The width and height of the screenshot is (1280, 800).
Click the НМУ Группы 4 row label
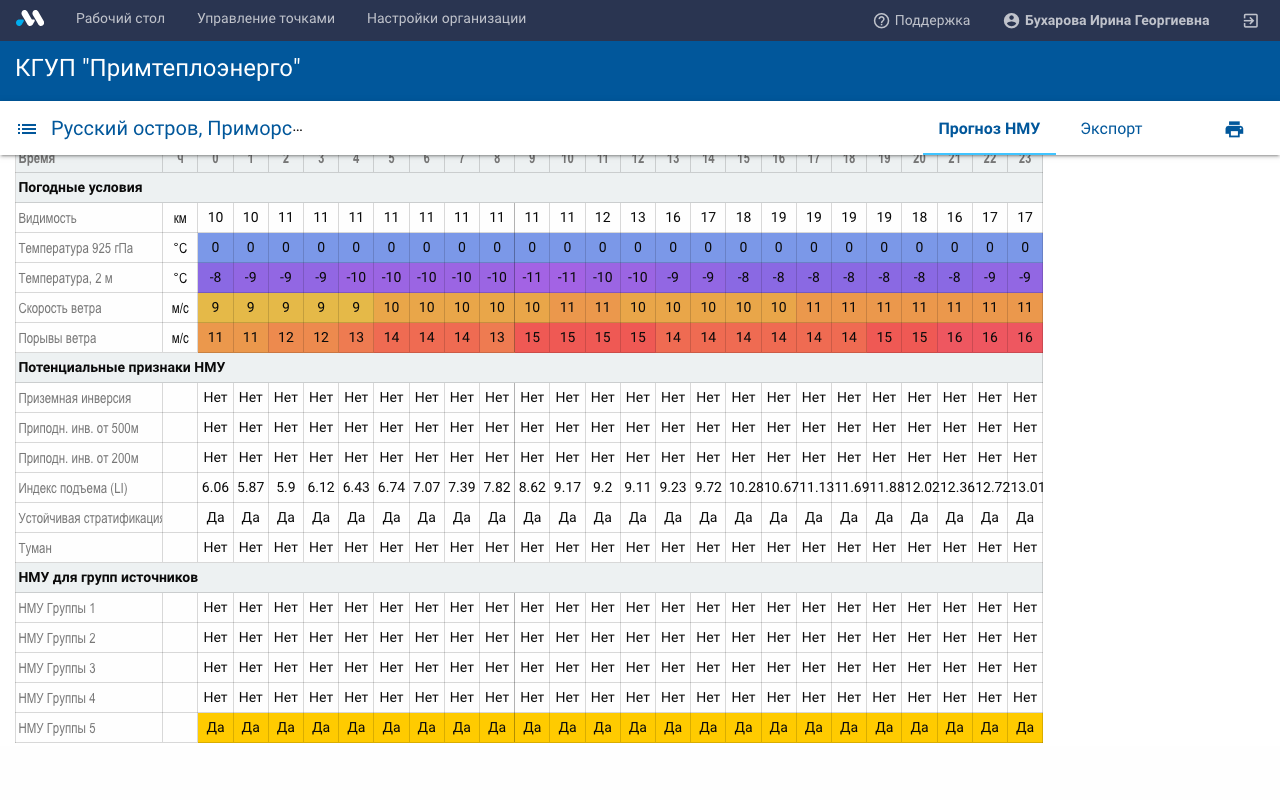[x=57, y=698]
